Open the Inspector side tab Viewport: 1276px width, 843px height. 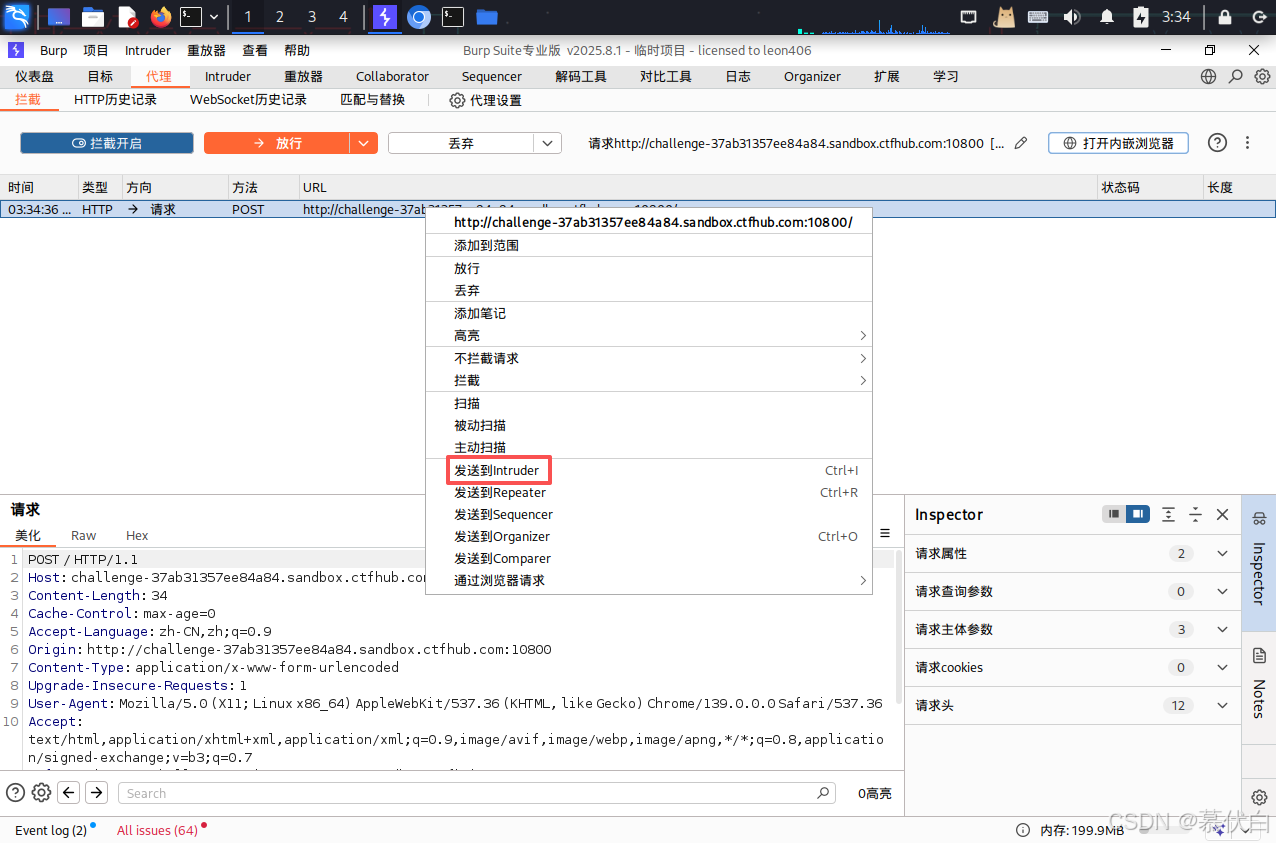click(1259, 563)
